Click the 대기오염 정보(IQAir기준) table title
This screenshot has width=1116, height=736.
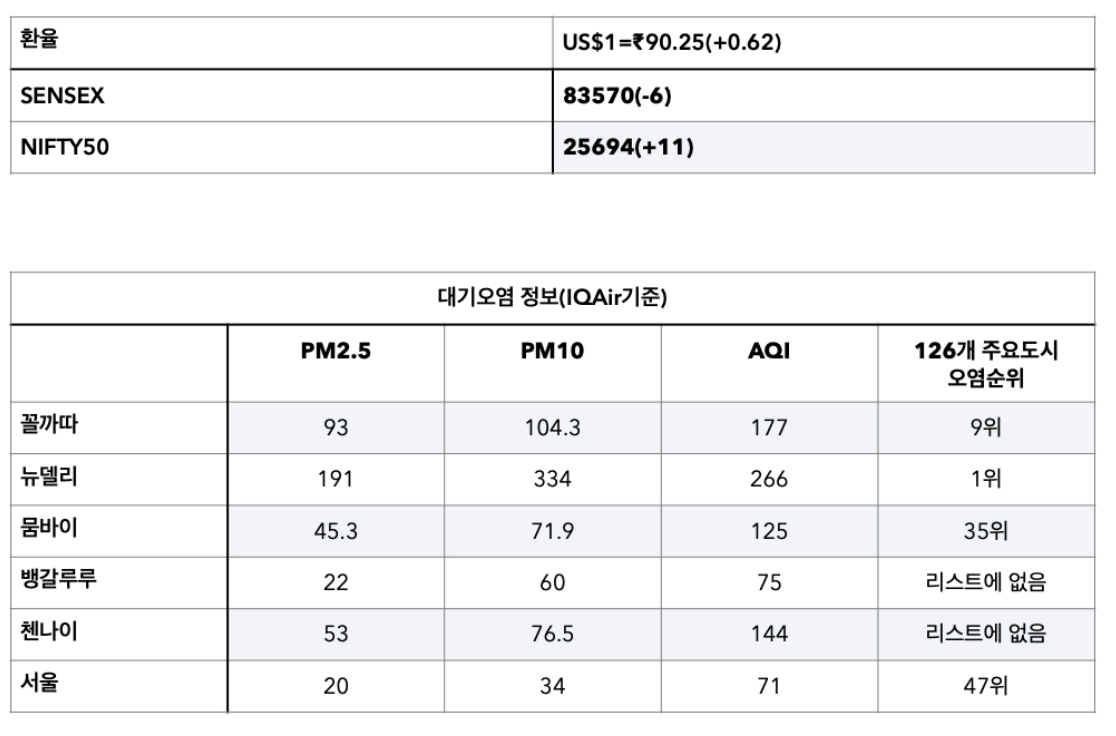click(552, 298)
